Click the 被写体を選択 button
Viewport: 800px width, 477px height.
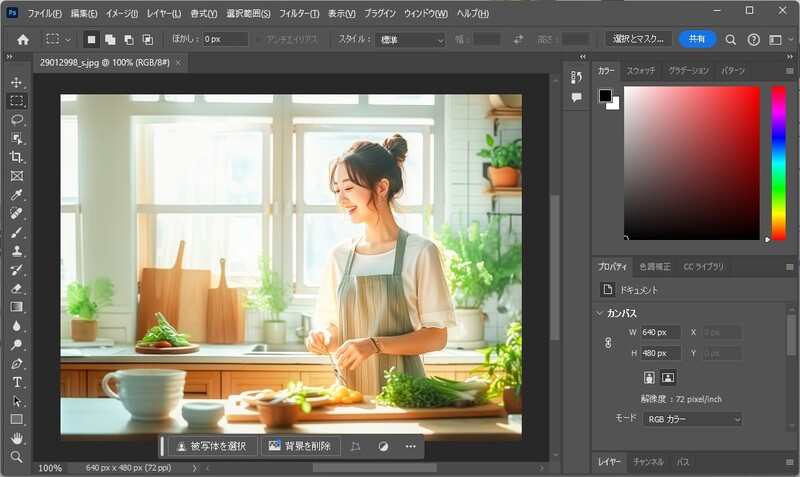[213, 446]
